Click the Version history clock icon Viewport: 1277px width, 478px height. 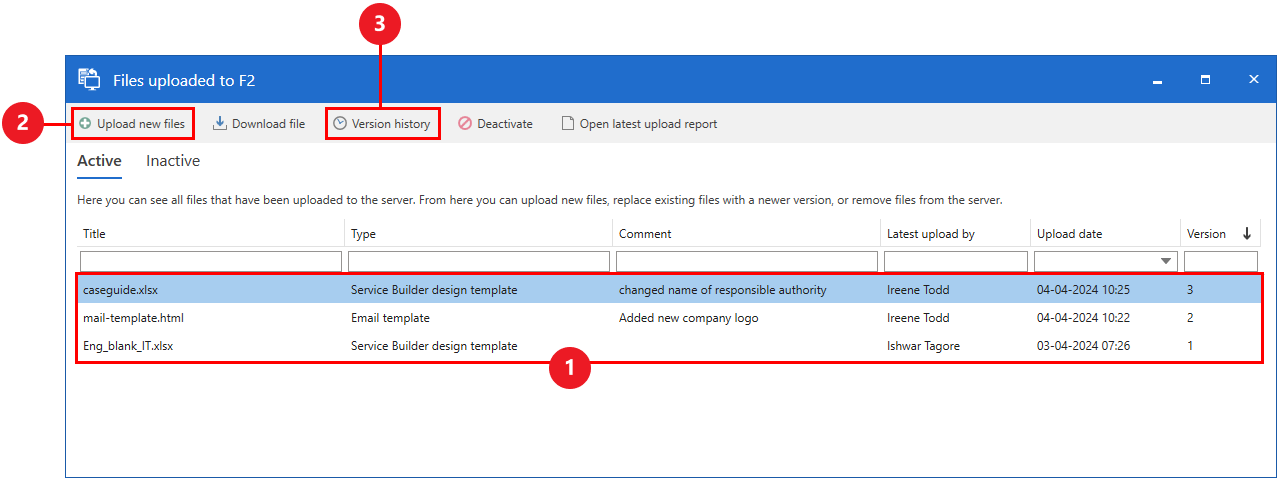[340, 124]
